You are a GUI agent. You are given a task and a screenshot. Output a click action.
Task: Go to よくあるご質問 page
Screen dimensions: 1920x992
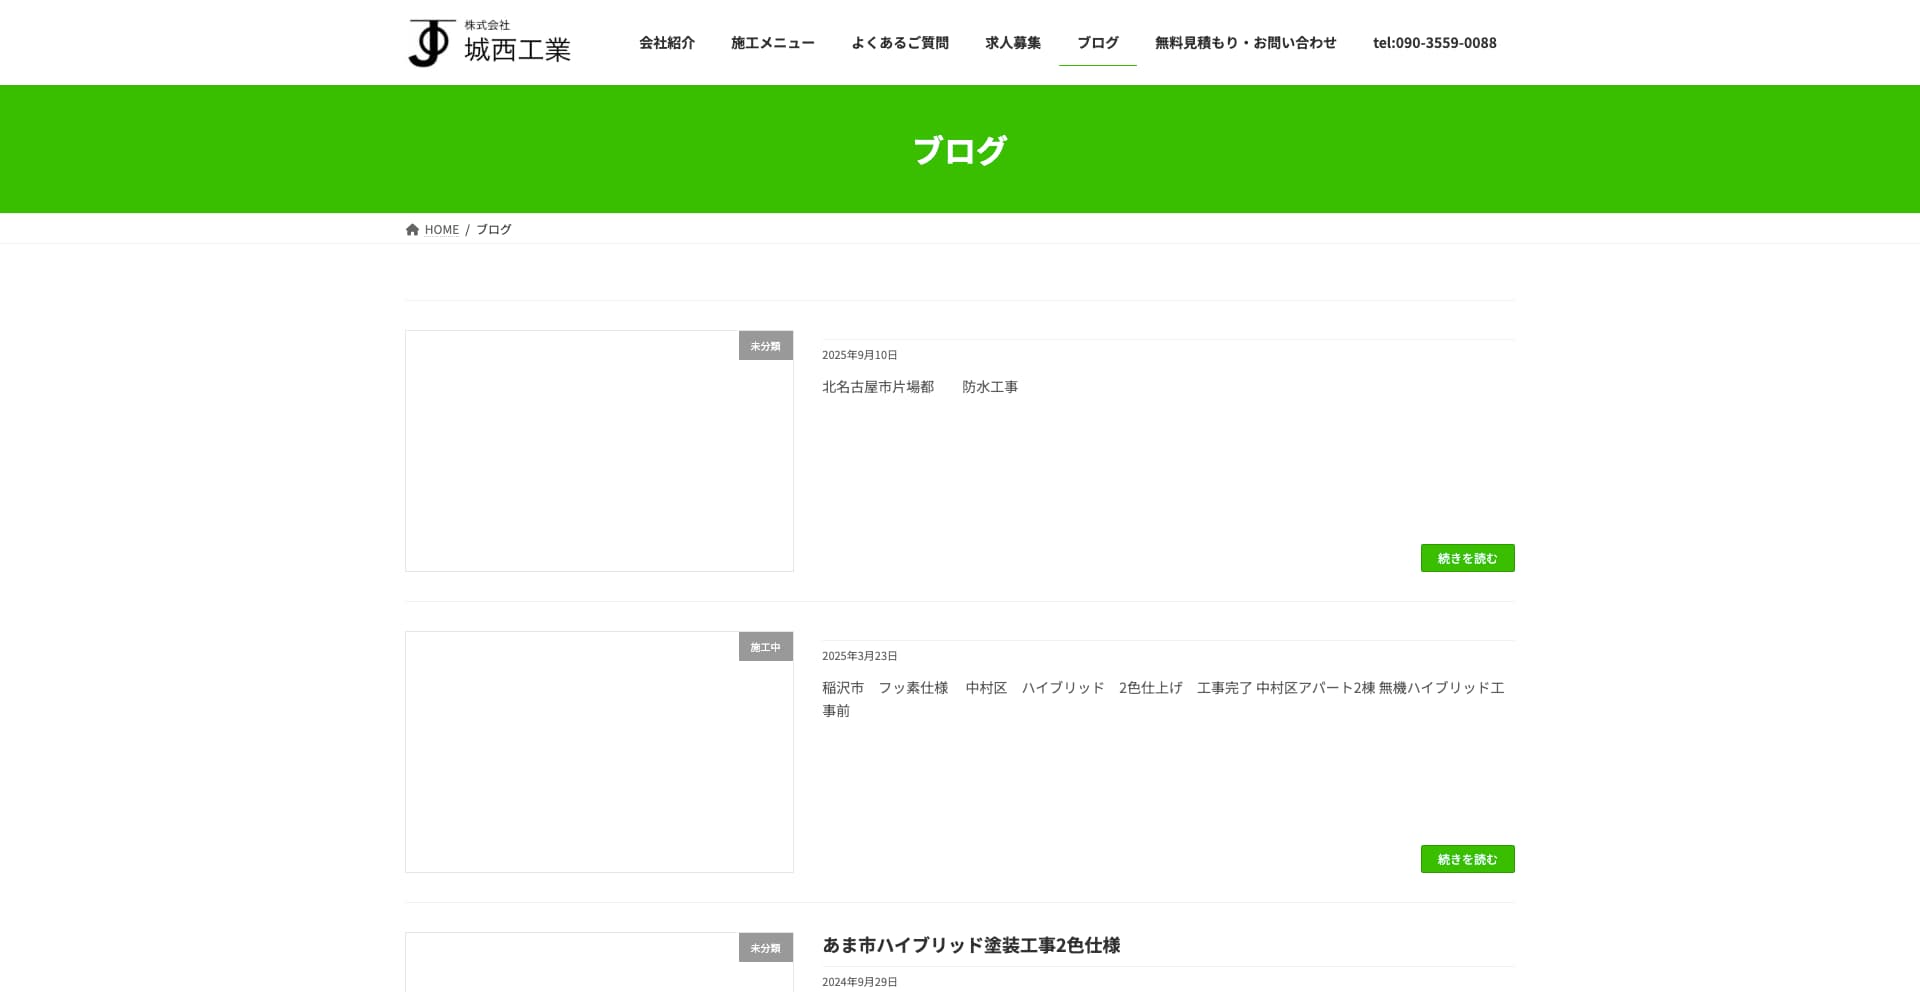(899, 43)
